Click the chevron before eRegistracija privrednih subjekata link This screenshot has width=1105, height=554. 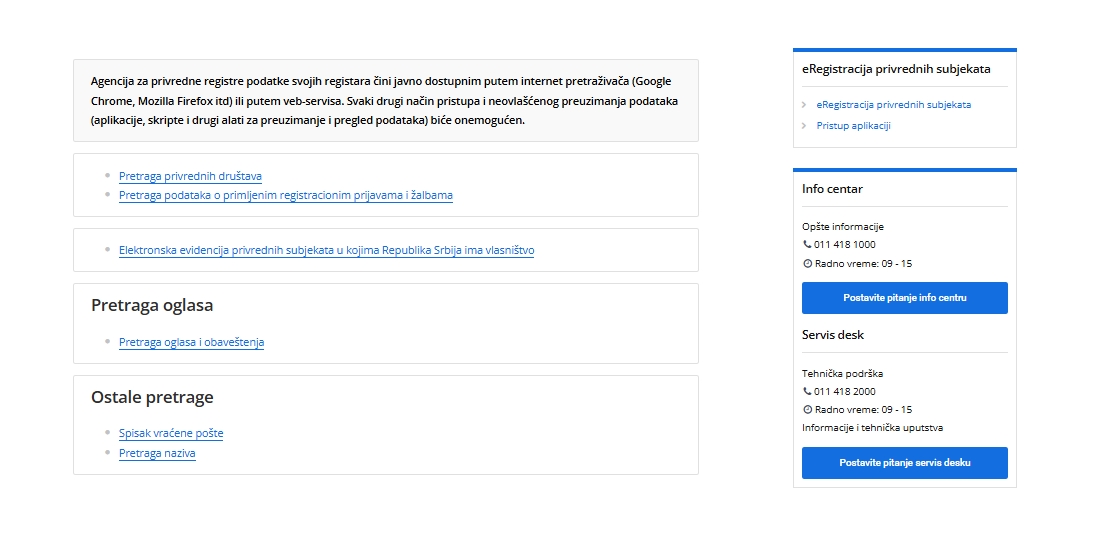click(x=803, y=105)
